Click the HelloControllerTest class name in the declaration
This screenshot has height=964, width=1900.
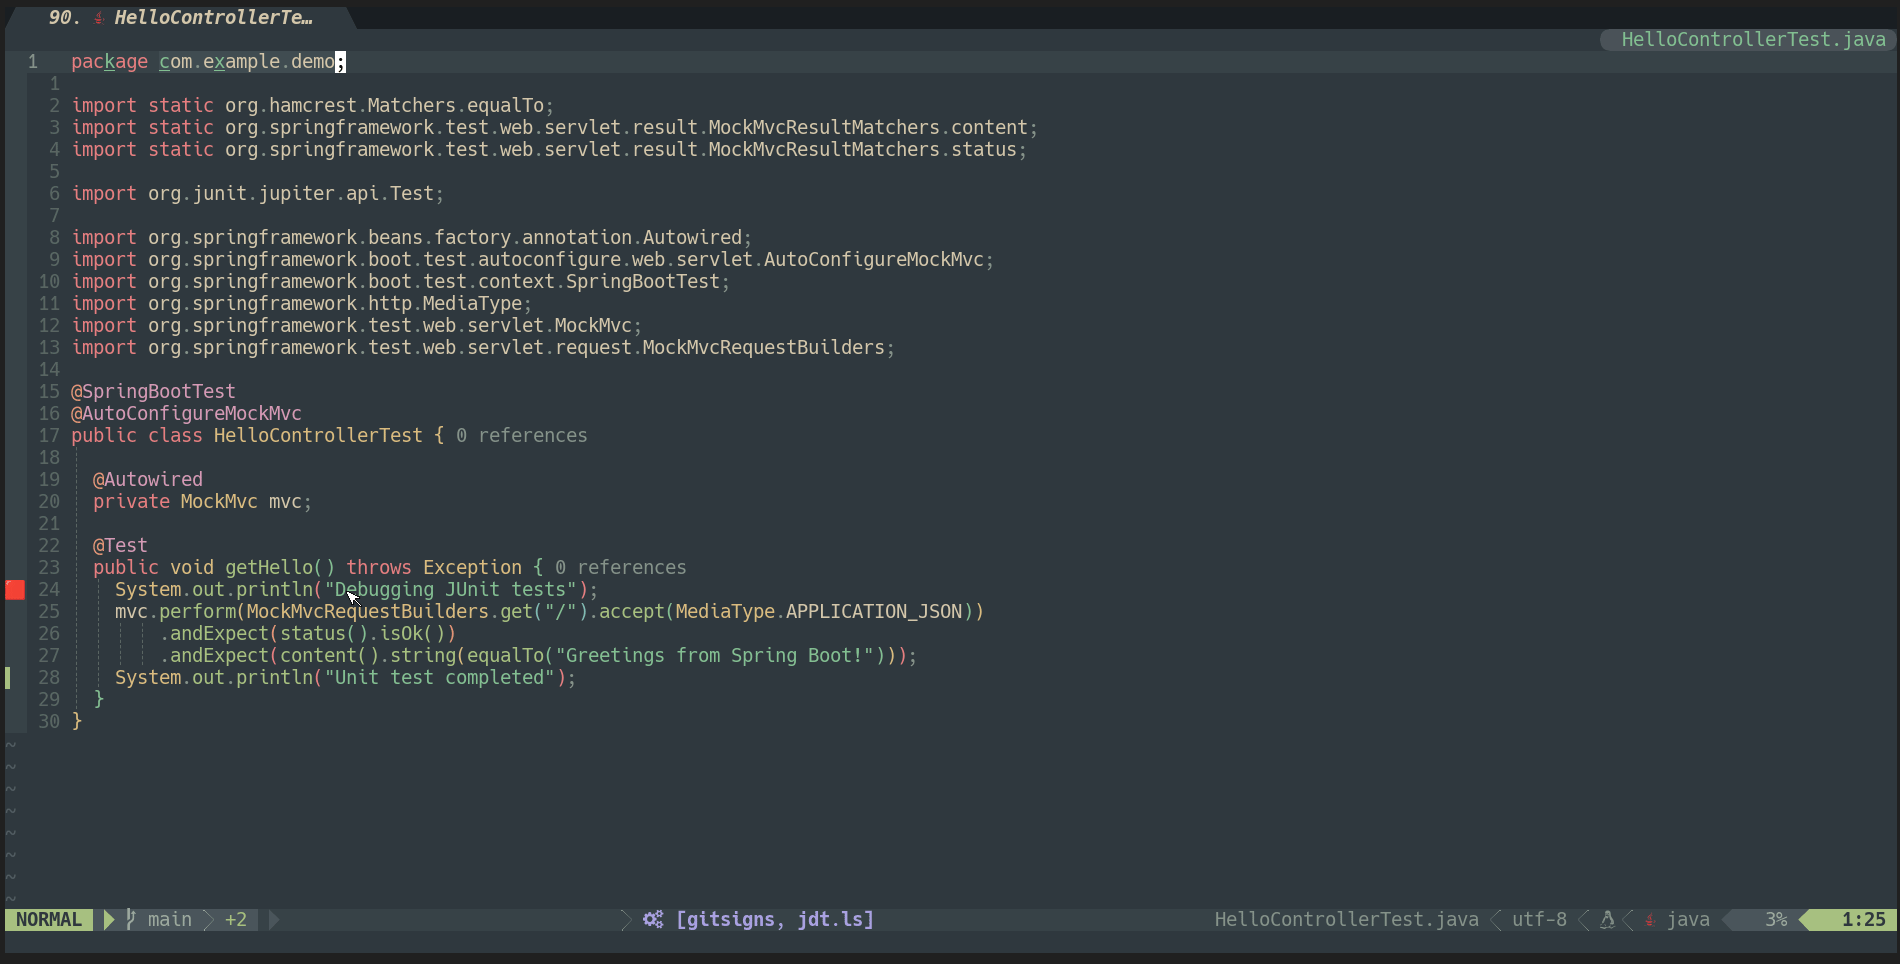tap(318, 435)
